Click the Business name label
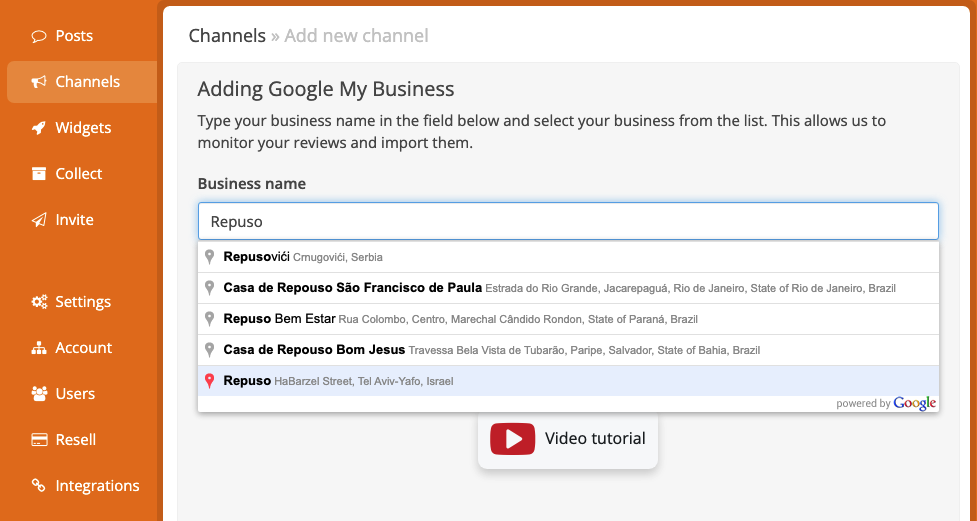 [252, 184]
